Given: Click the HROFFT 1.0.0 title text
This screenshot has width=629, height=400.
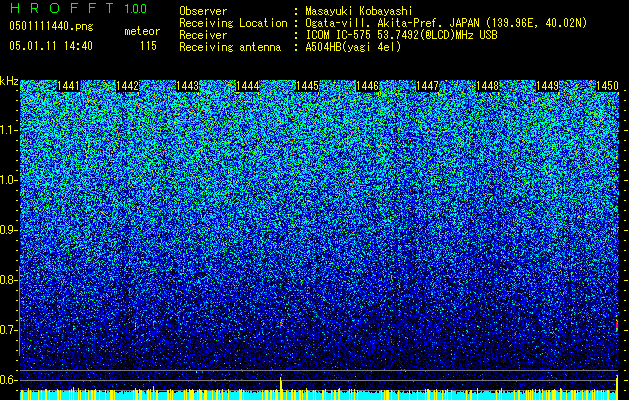Looking at the screenshot, I should tap(78, 8).
